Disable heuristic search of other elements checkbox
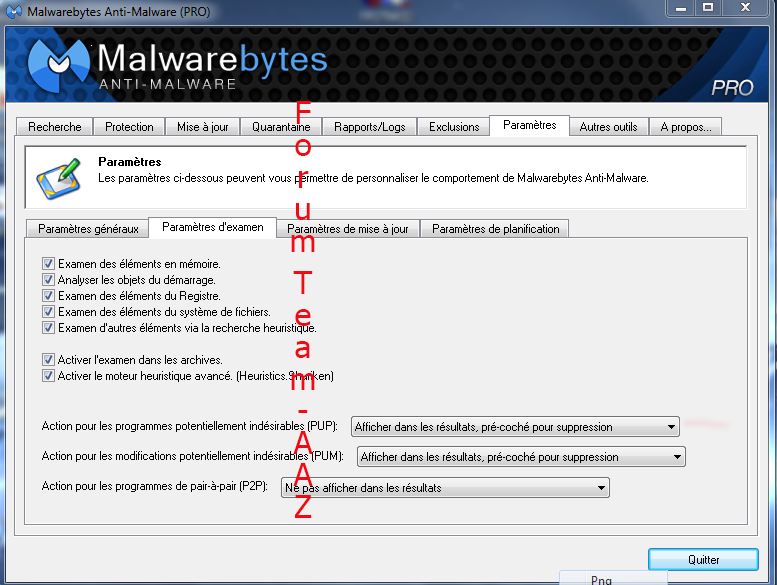Screen dimensions: 777x585 coord(48,327)
